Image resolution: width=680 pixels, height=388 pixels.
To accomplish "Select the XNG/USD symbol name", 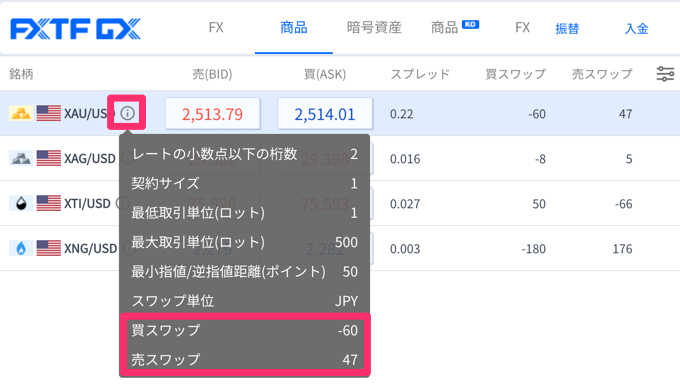I will tap(90, 249).
